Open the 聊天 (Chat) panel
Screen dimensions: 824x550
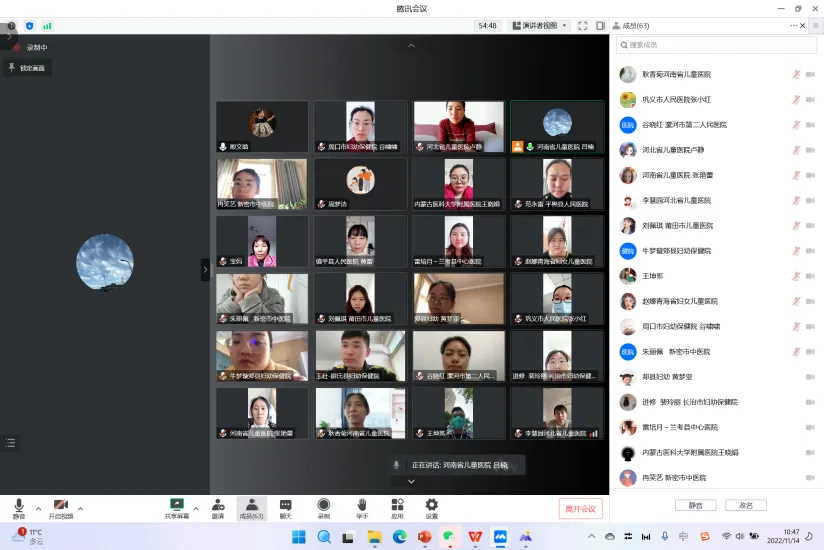tap(286, 508)
